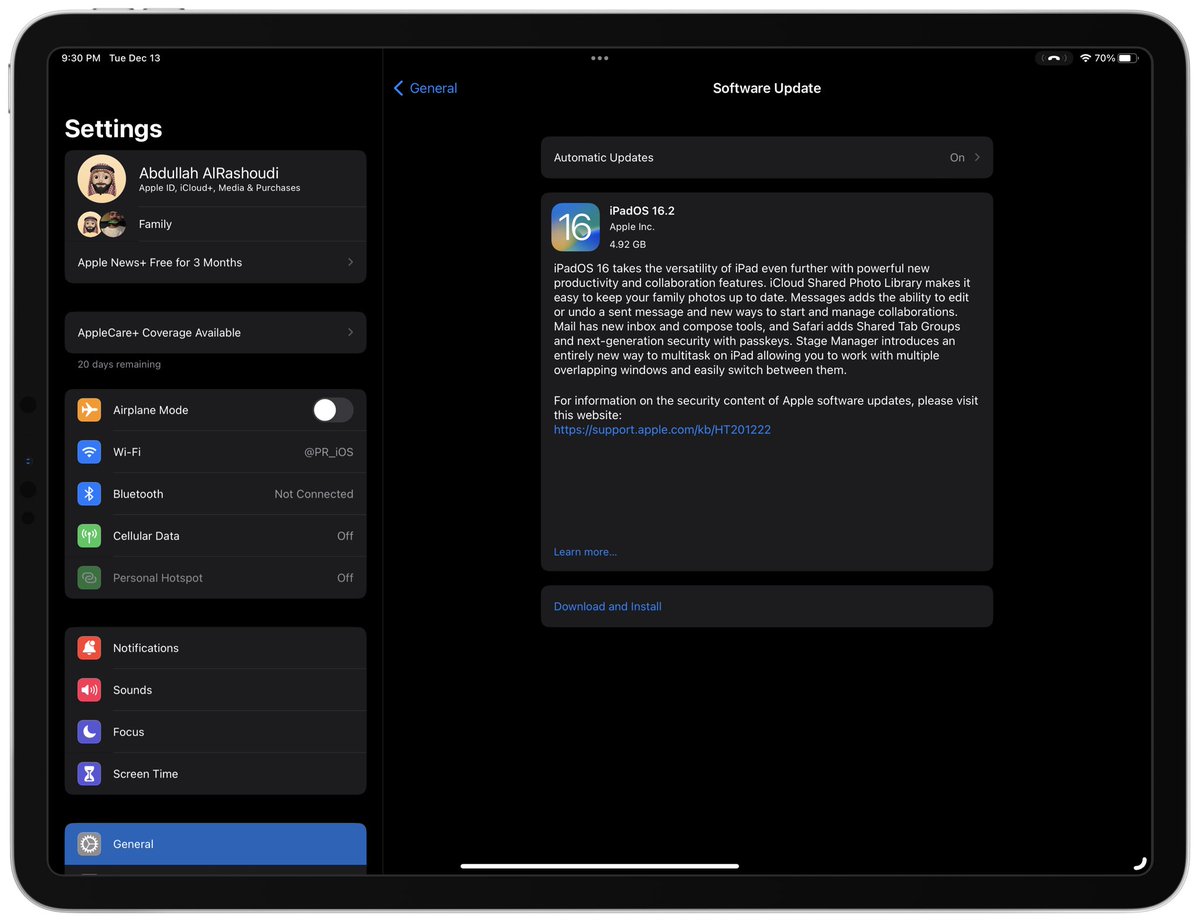Image resolution: width=1200 pixels, height=923 pixels.
Task: Tap the 'Apple Inc.' developer text
Action: [632, 227]
